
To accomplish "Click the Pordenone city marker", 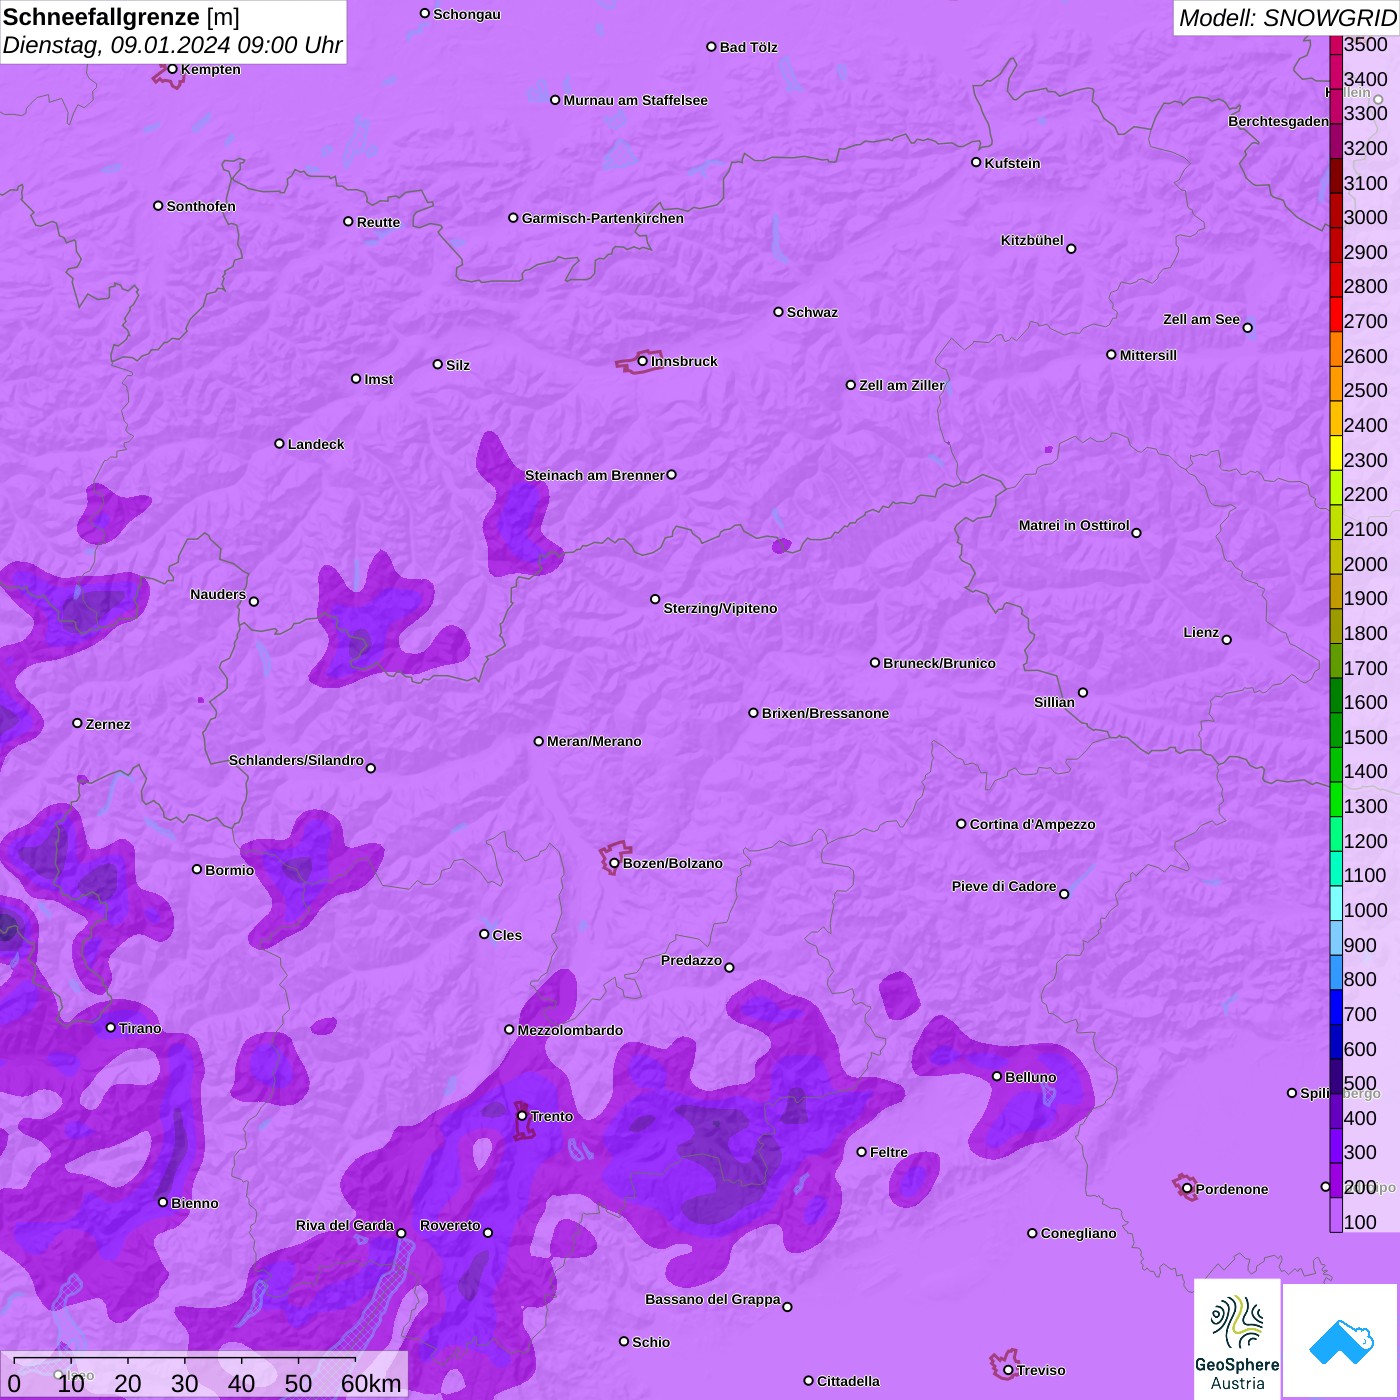I will (x=1187, y=1189).
